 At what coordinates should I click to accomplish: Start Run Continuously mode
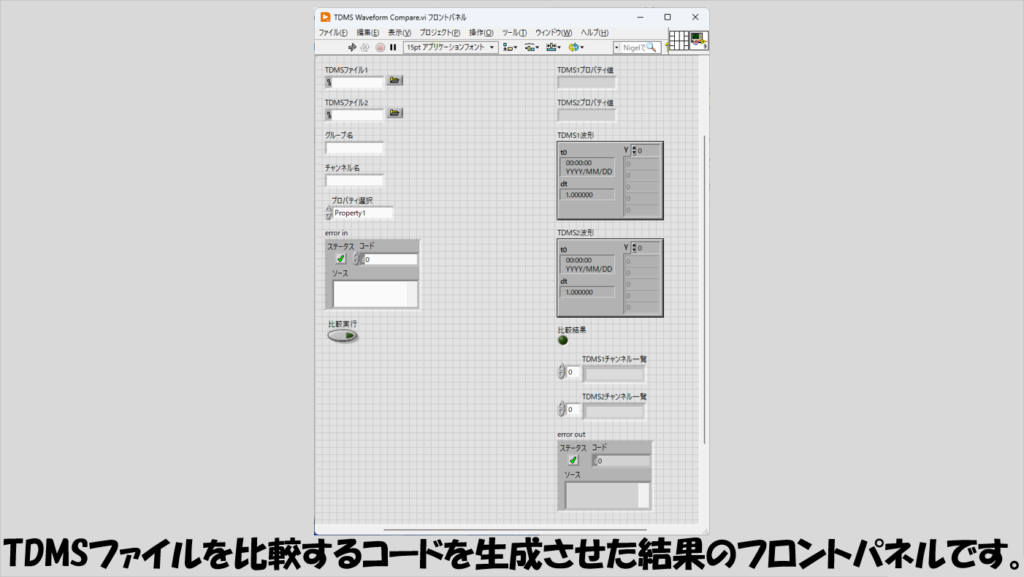pos(365,48)
